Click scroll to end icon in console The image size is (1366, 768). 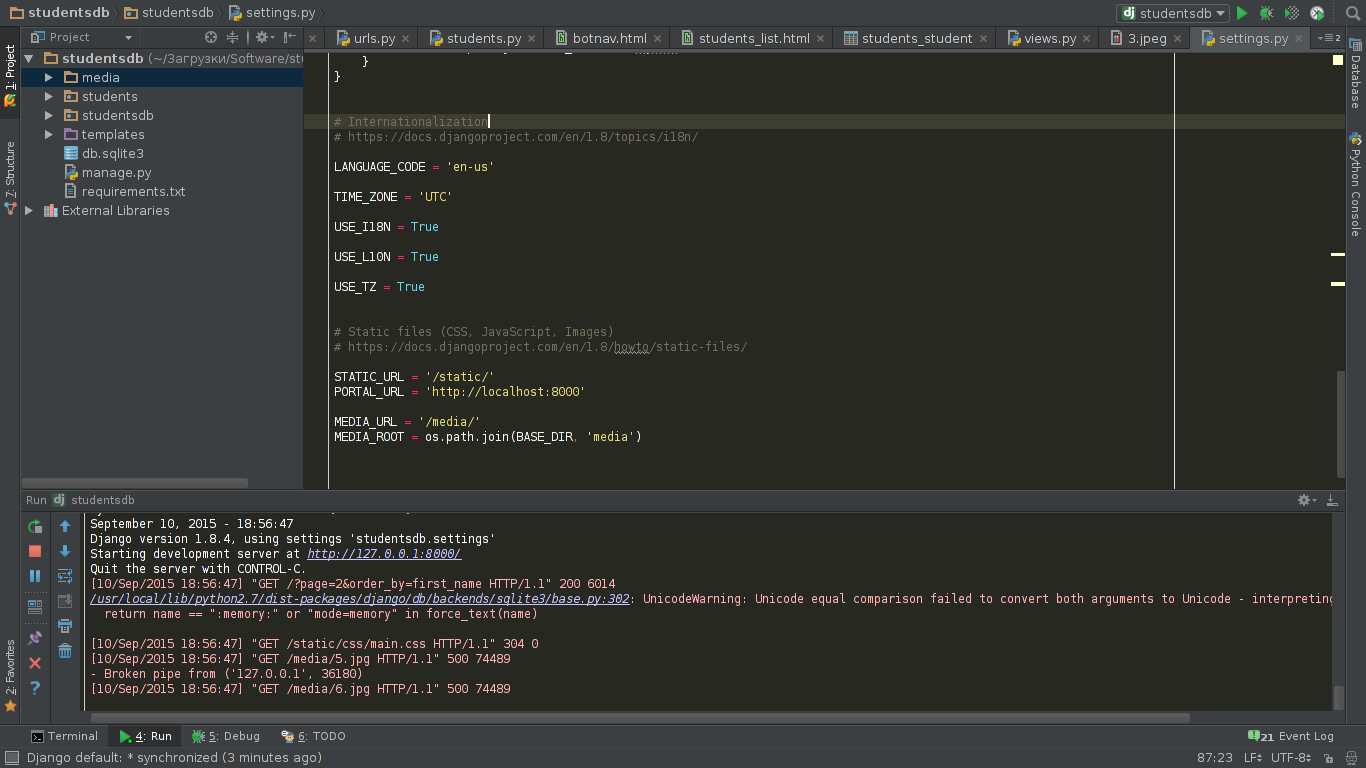pos(65,601)
